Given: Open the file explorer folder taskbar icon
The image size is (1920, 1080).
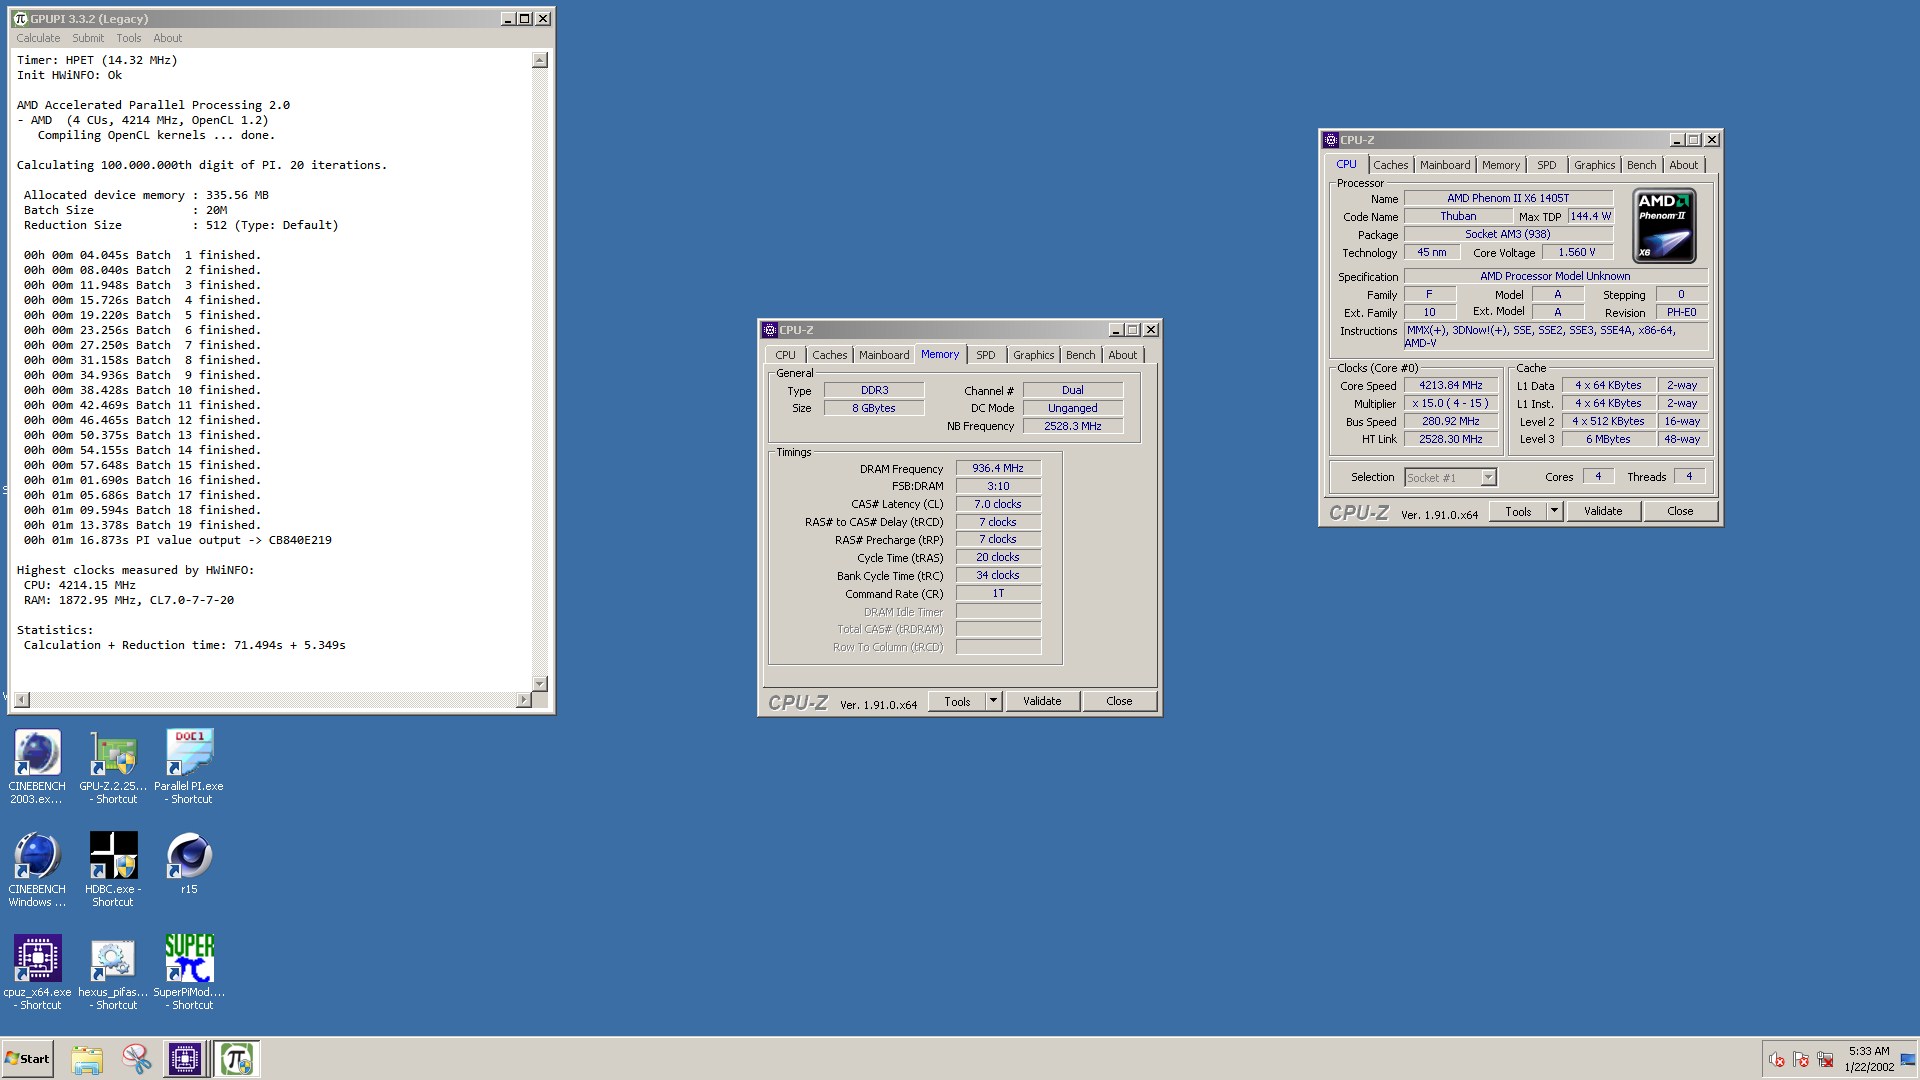Looking at the screenshot, I should coord(87,1059).
